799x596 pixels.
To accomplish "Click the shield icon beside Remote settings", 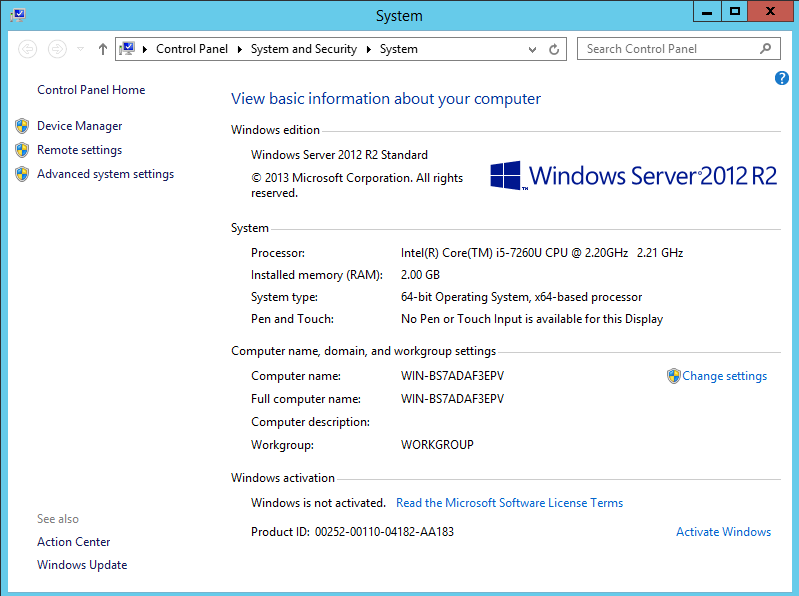I will click(x=22, y=150).
